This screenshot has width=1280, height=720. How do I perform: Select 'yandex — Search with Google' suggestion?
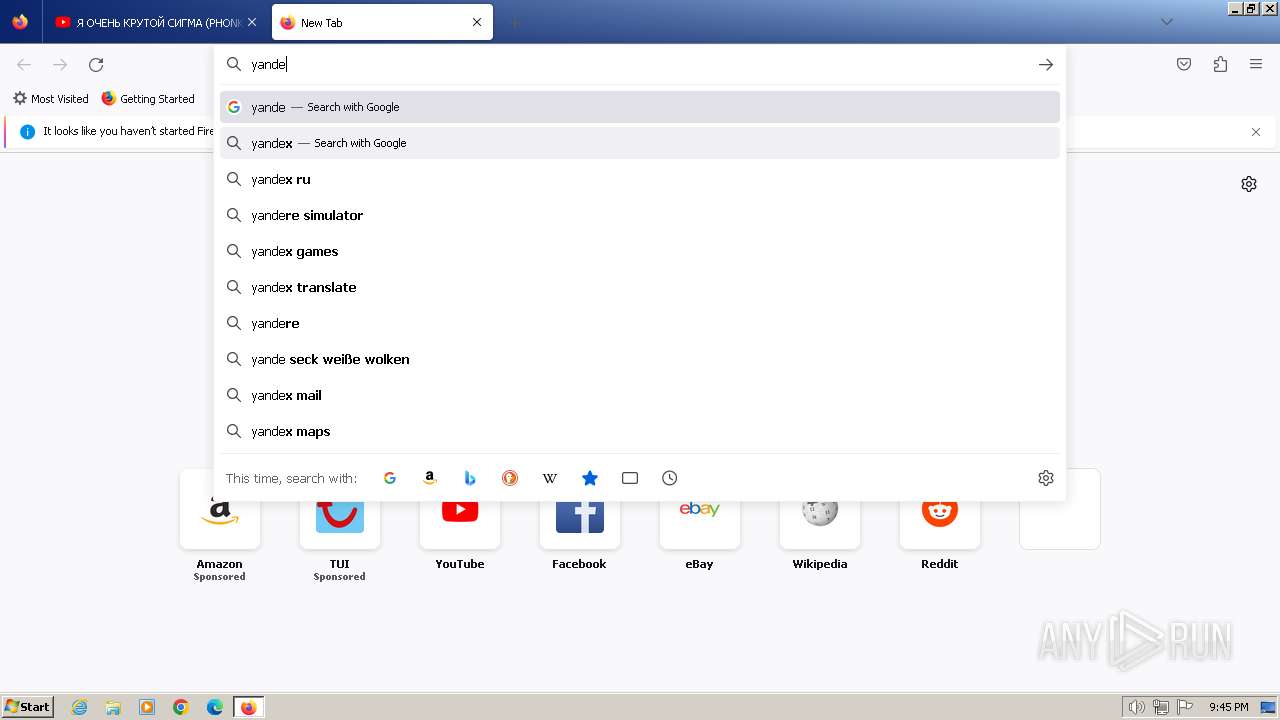[640, 143]
